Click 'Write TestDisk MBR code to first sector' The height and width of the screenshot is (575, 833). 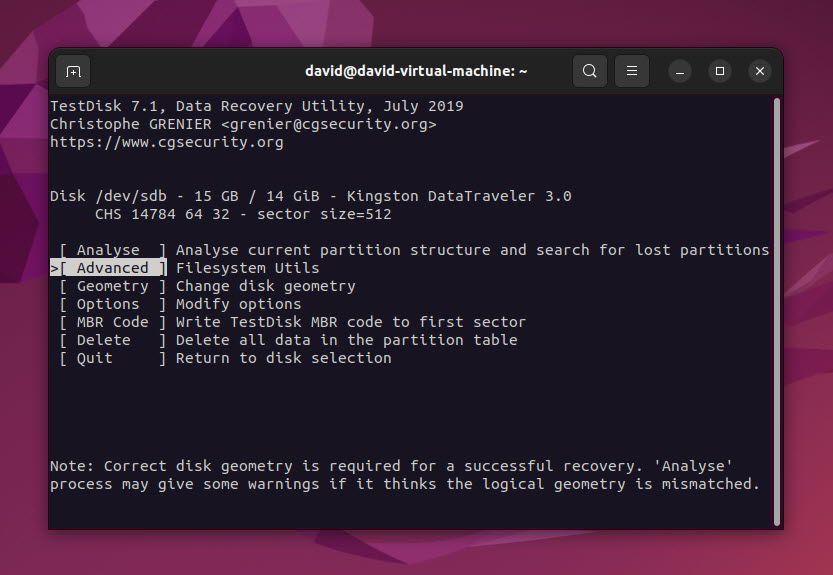click(x=351, y=322)
